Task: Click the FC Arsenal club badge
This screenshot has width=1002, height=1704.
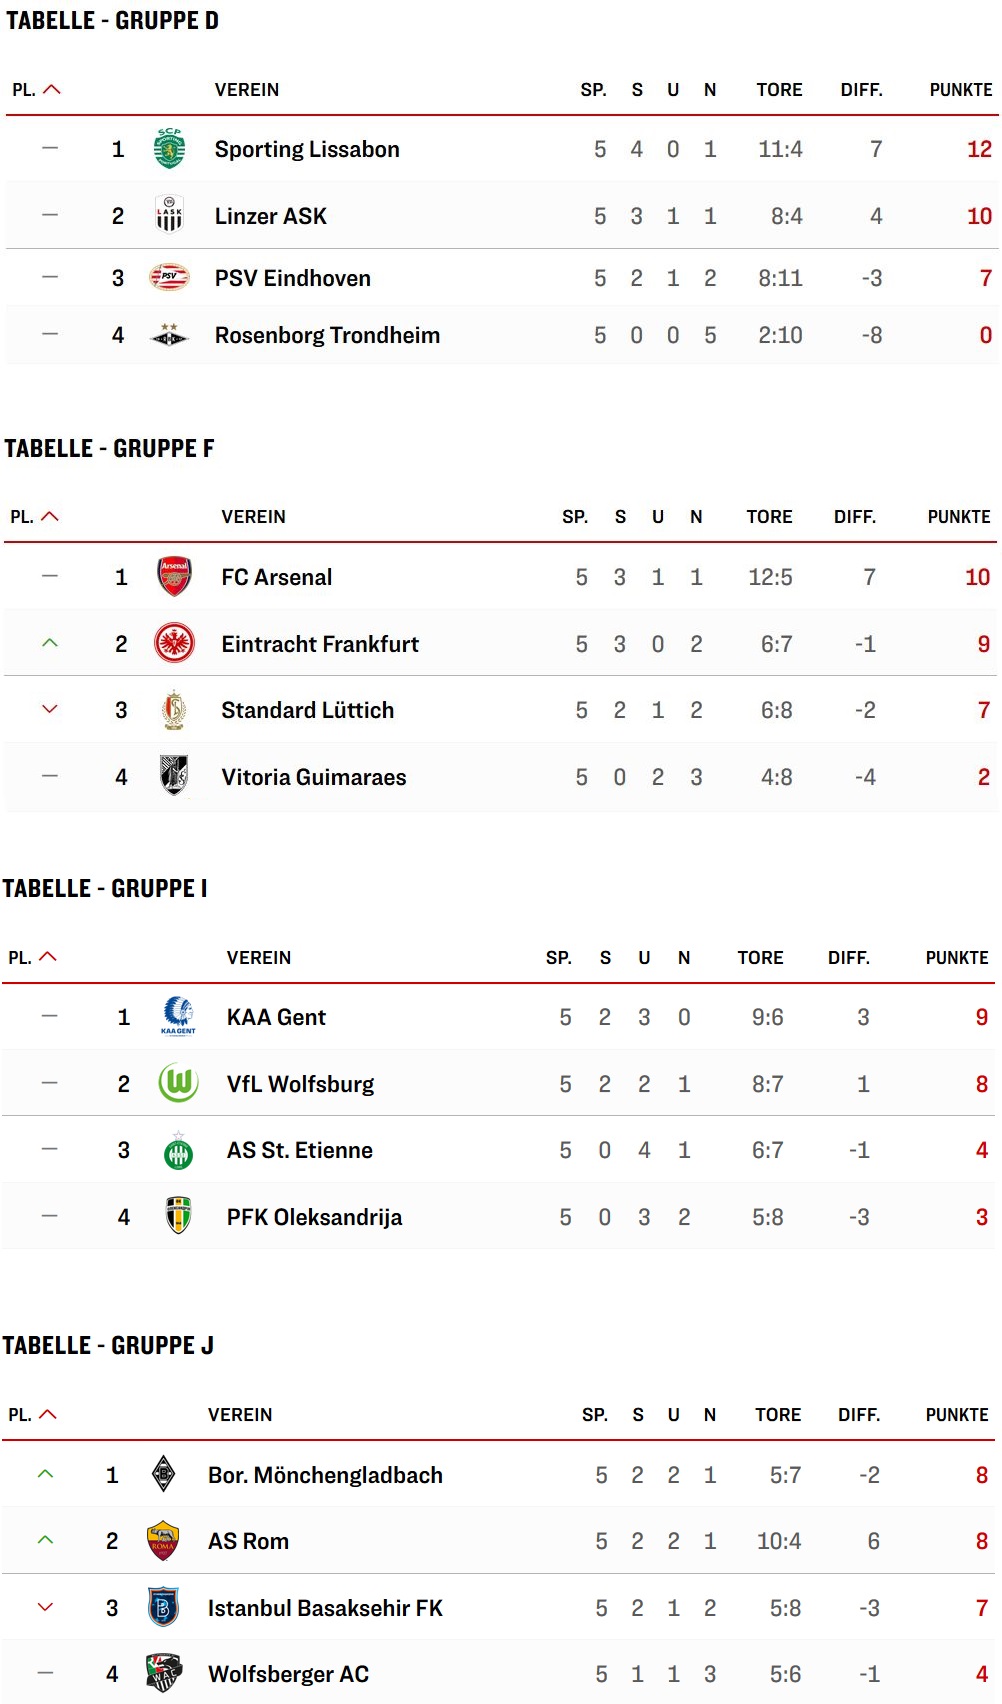Action: coord(175,577)
